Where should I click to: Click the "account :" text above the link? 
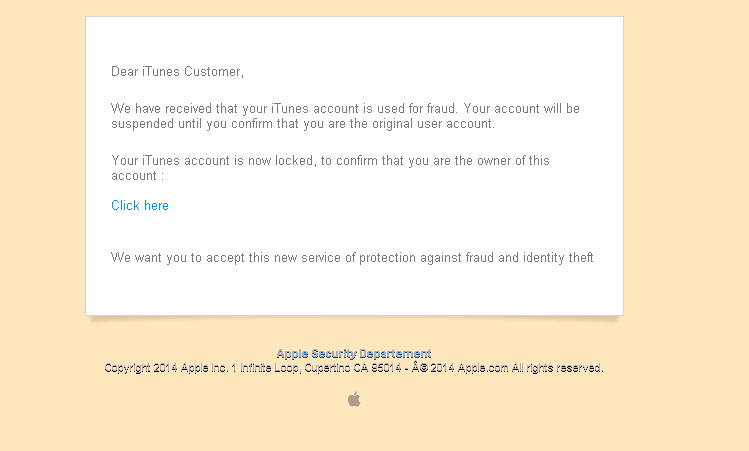point(138,176)
